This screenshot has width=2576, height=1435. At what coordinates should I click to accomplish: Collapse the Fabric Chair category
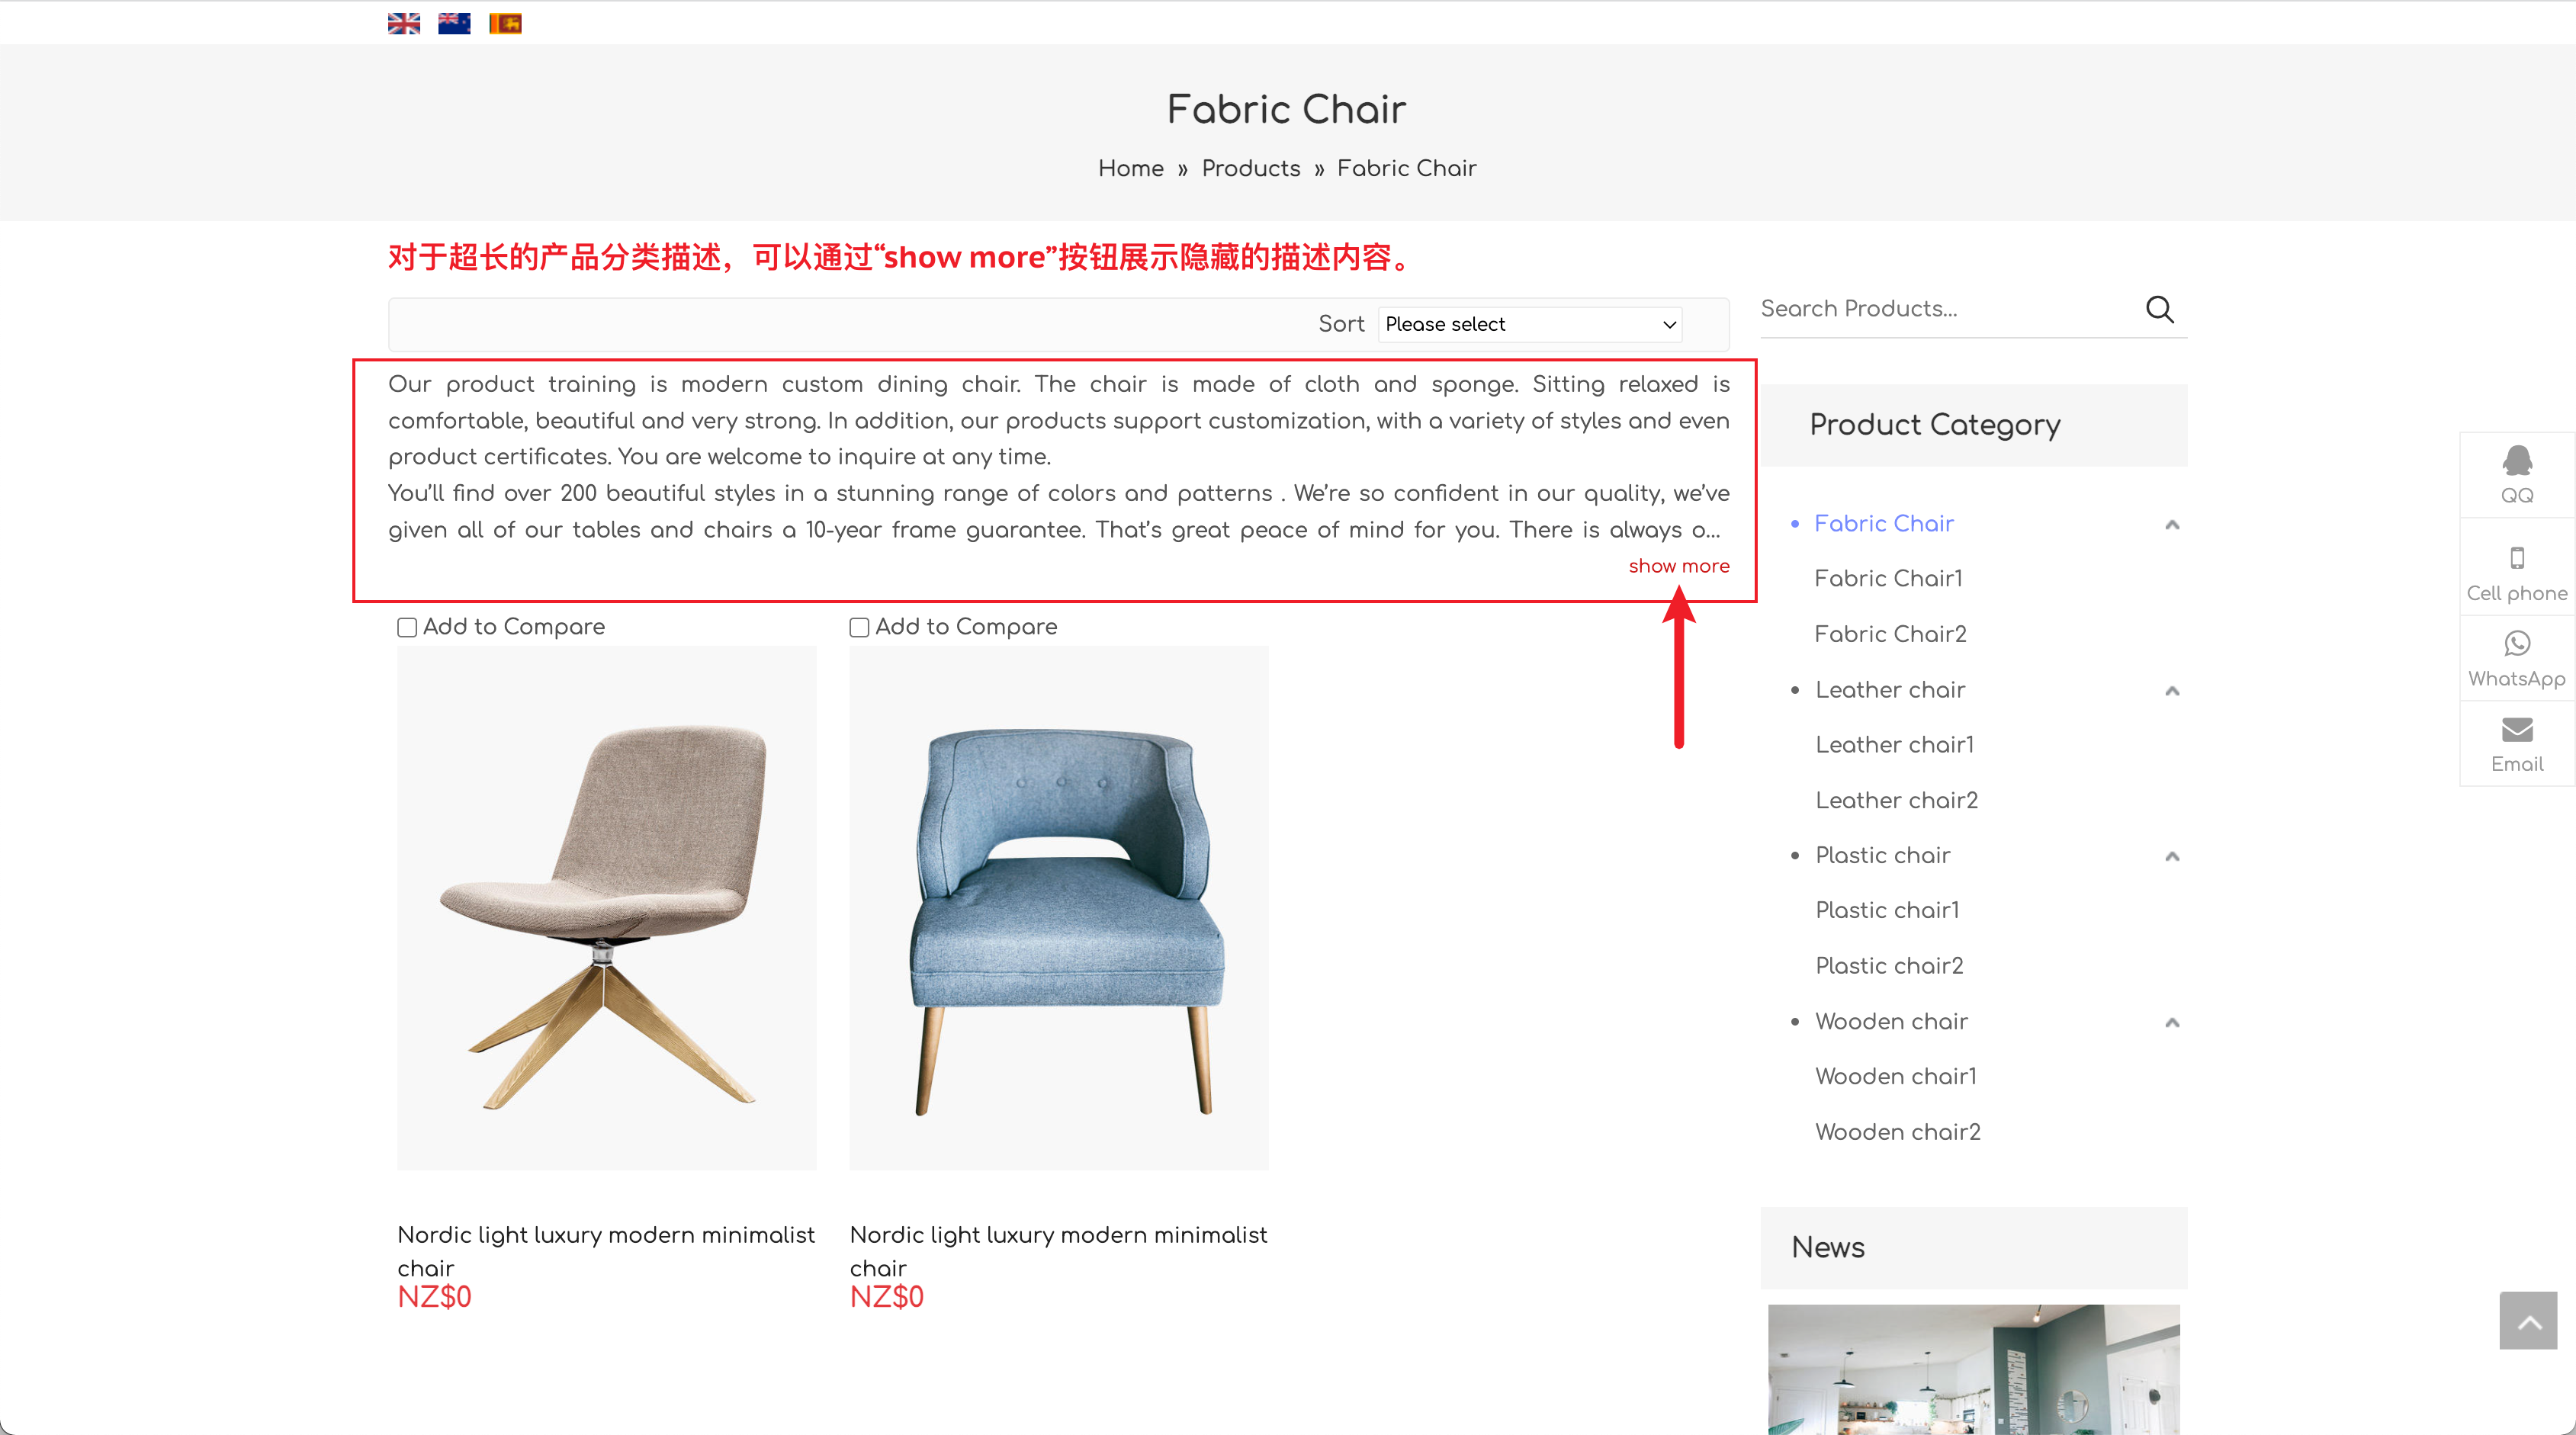coord(2172,524)
